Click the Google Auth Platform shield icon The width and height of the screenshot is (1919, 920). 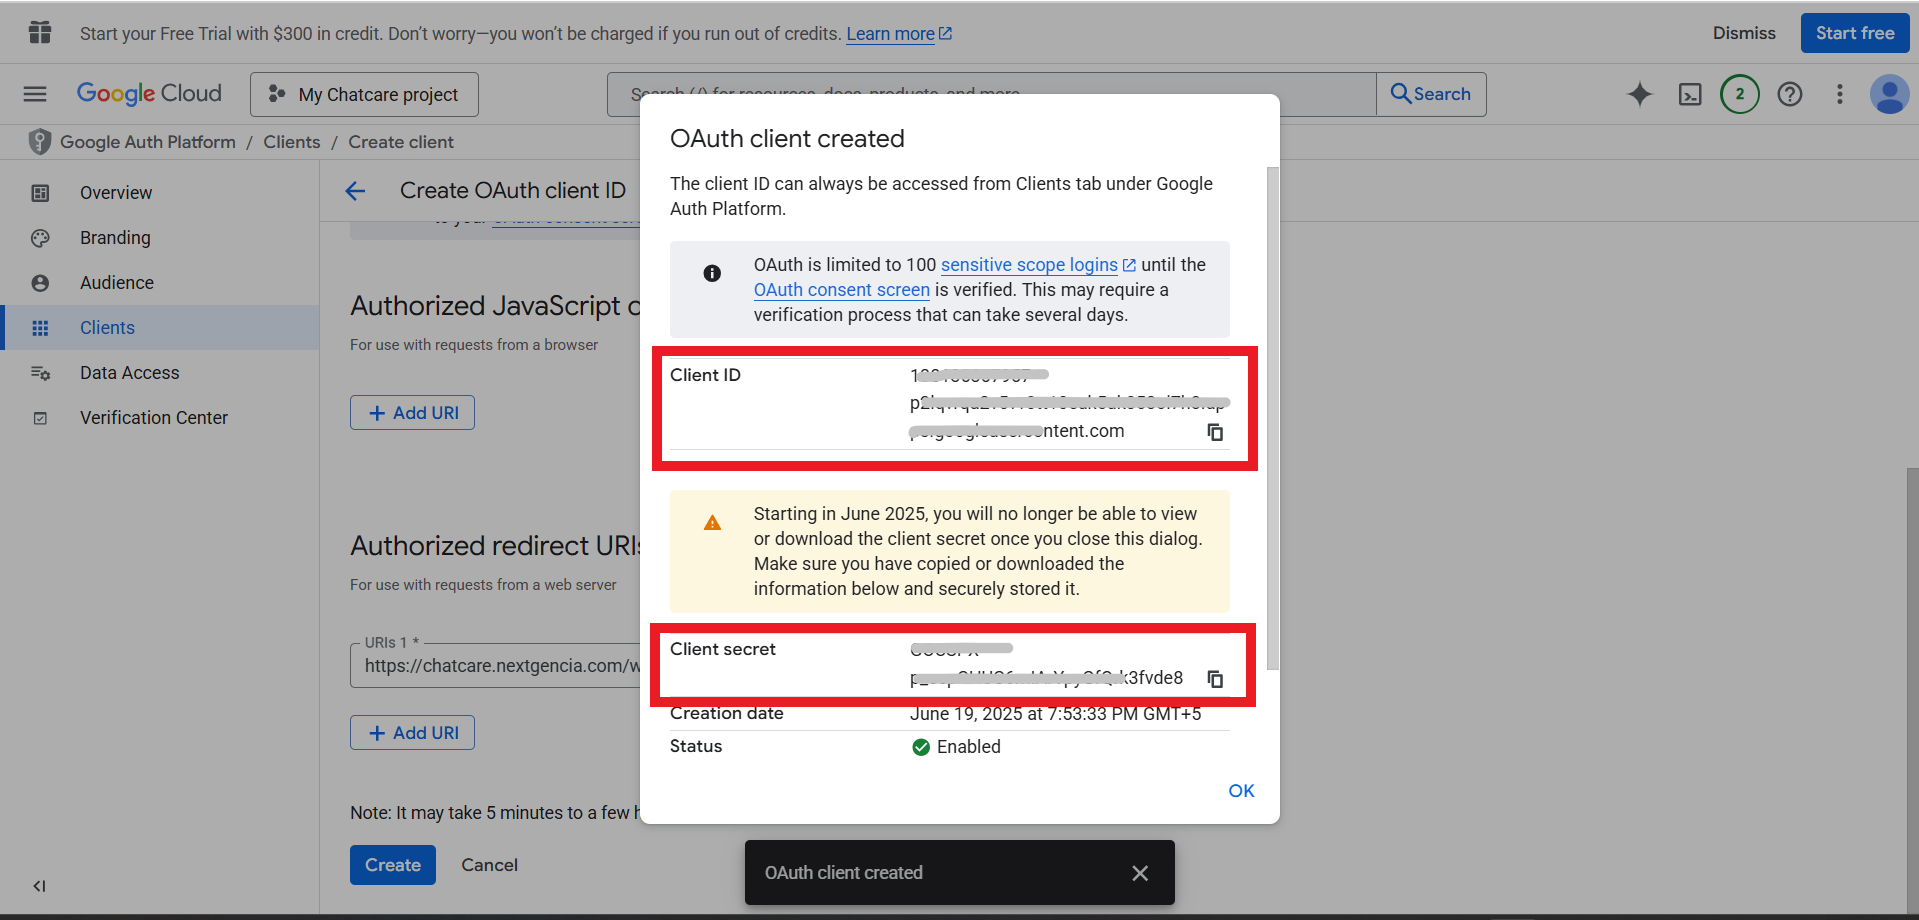pyautogui.click(x=39, y=142)
